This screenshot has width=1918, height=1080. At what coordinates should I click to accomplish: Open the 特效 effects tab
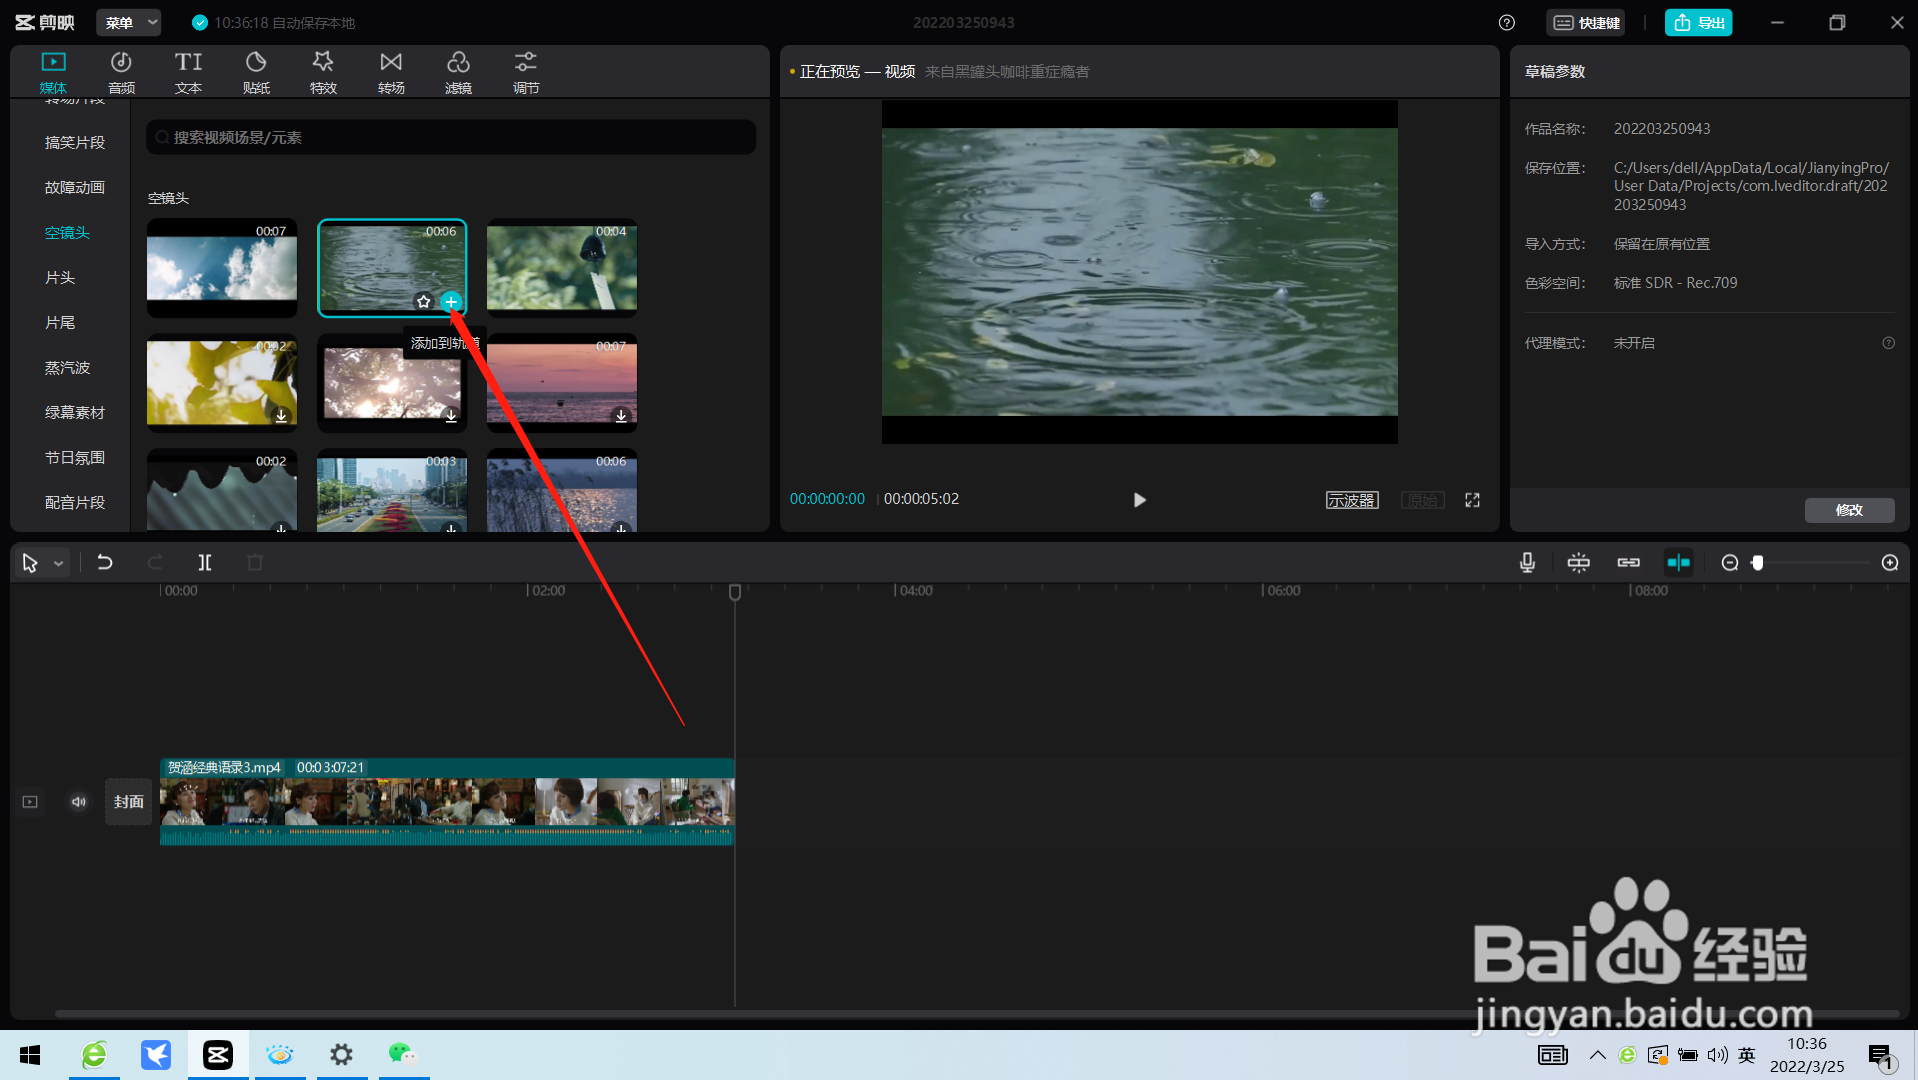(323, 73)
